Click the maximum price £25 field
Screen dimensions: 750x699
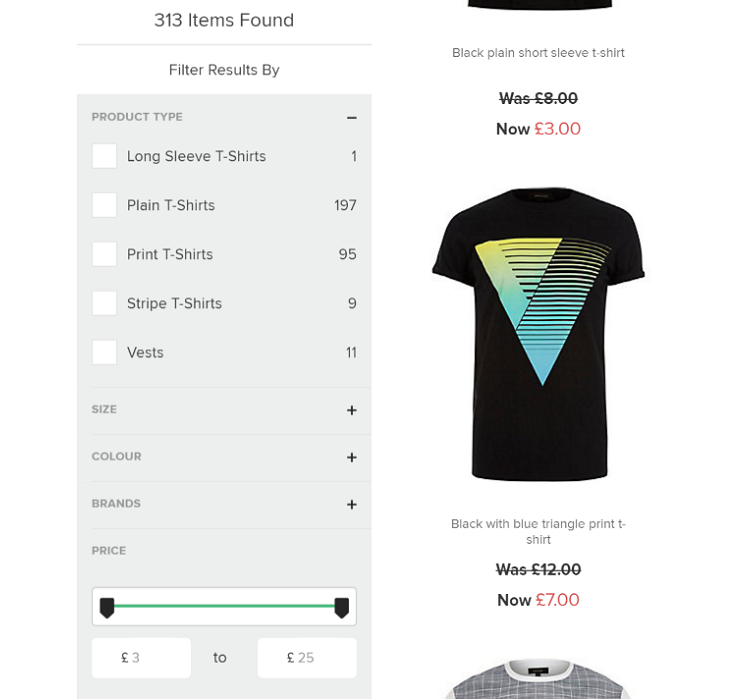click(307, 658)
